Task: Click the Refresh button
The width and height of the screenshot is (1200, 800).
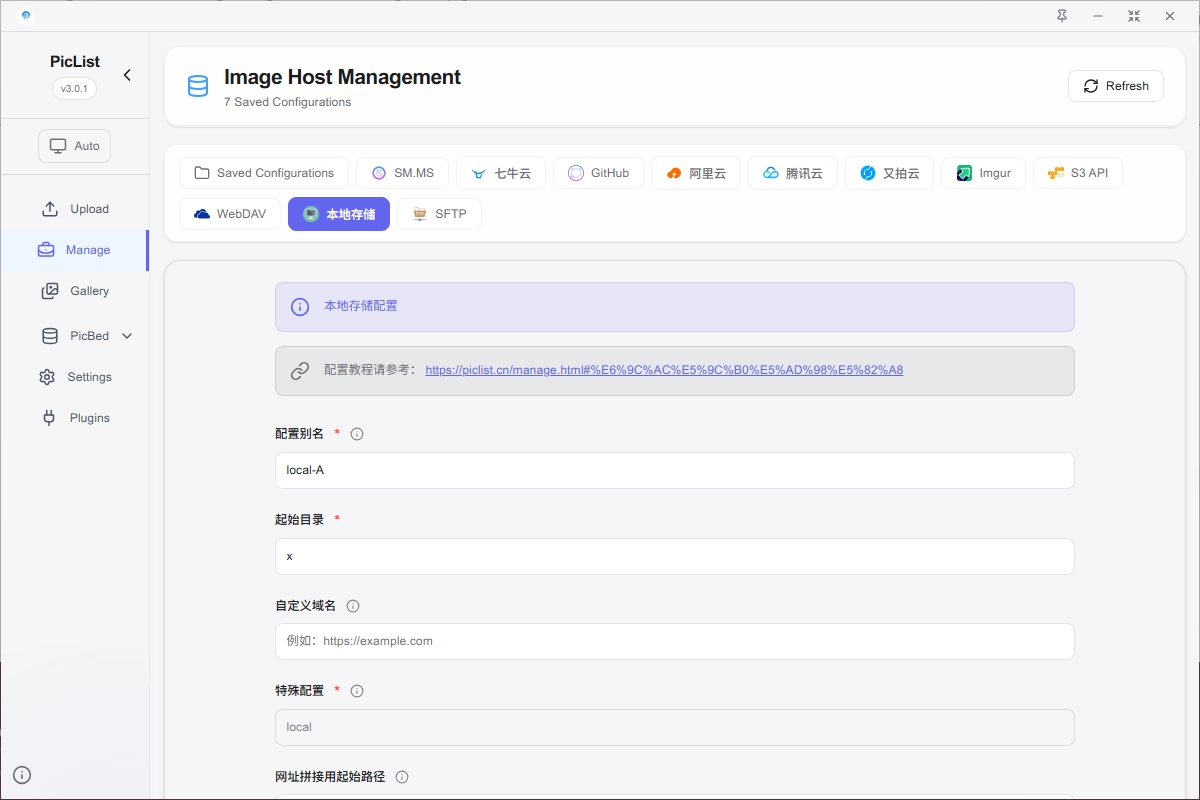Action: [1115, 86]
